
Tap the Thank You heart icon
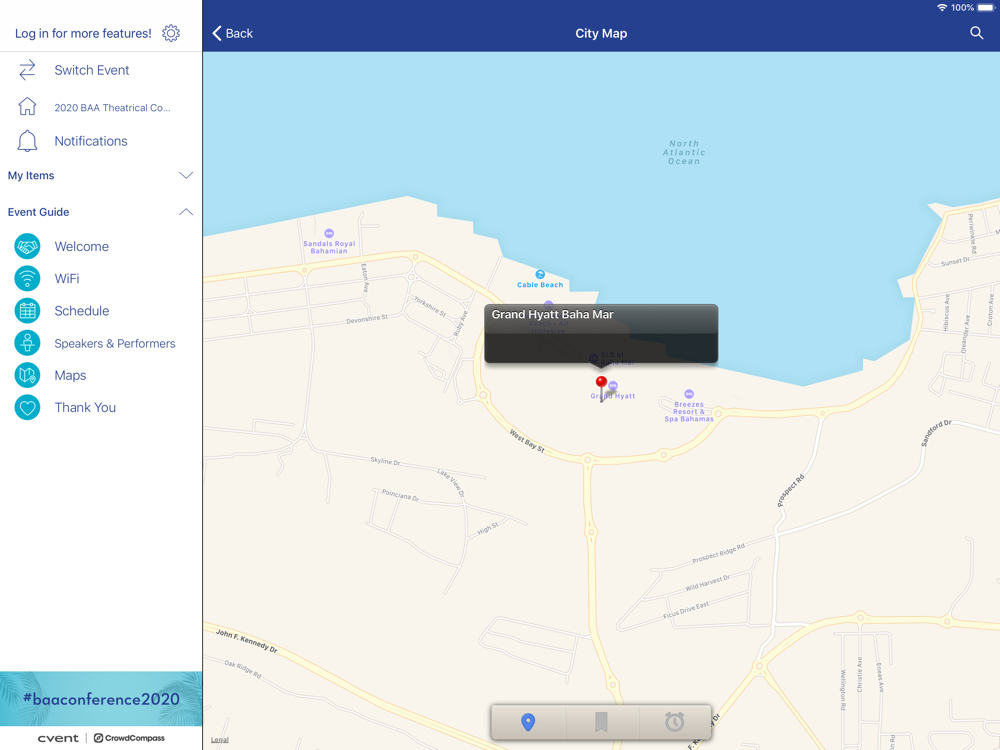point(27,408)
